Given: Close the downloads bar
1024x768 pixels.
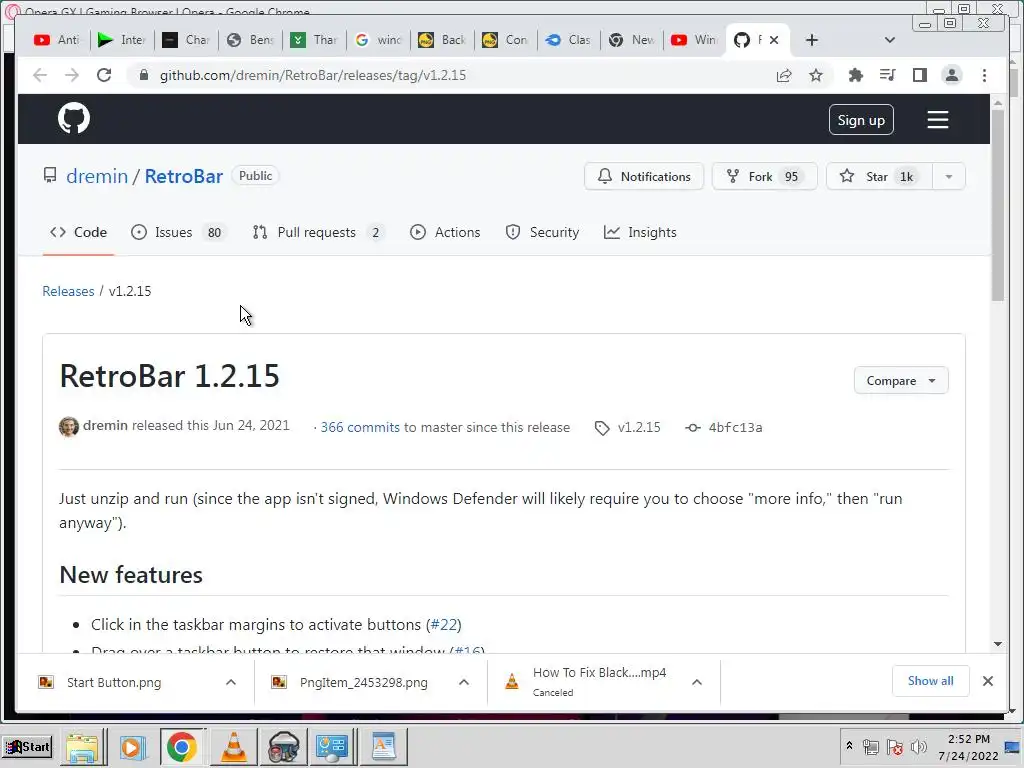Looking at the screenshot, I should point(987,681).
